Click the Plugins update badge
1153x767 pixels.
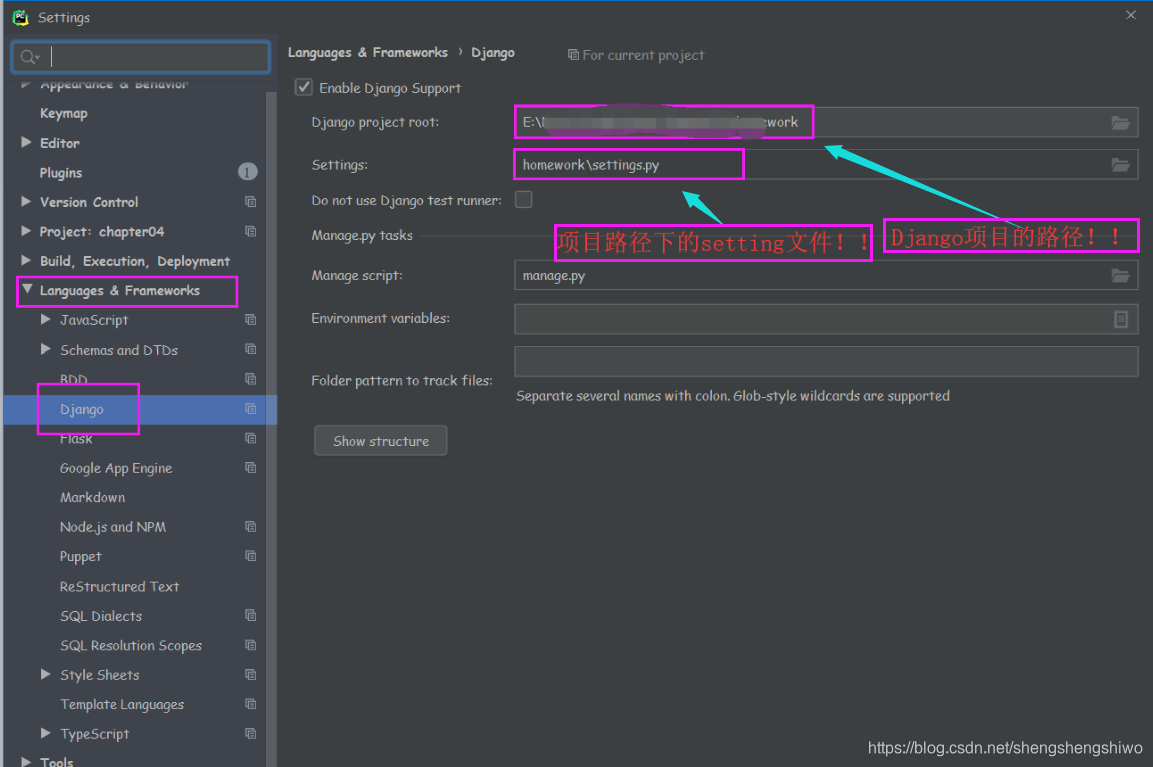[x=248, y=172]
